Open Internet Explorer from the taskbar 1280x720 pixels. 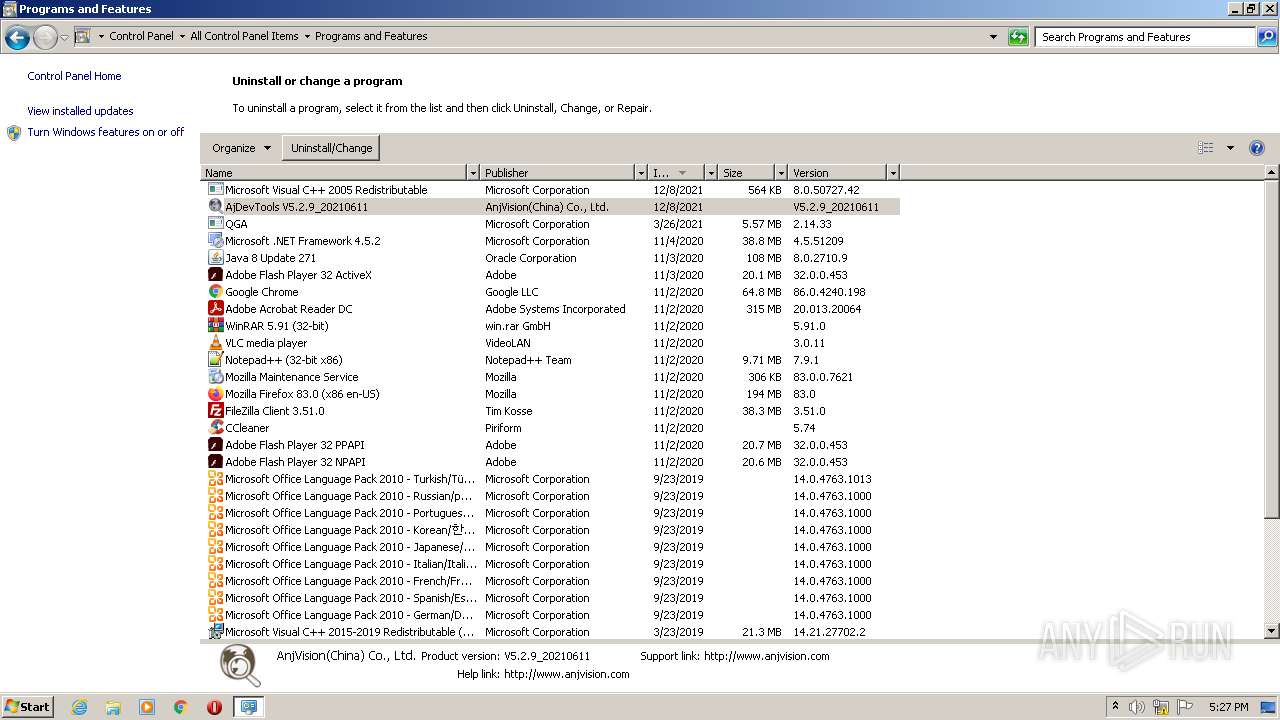(79, 707)
